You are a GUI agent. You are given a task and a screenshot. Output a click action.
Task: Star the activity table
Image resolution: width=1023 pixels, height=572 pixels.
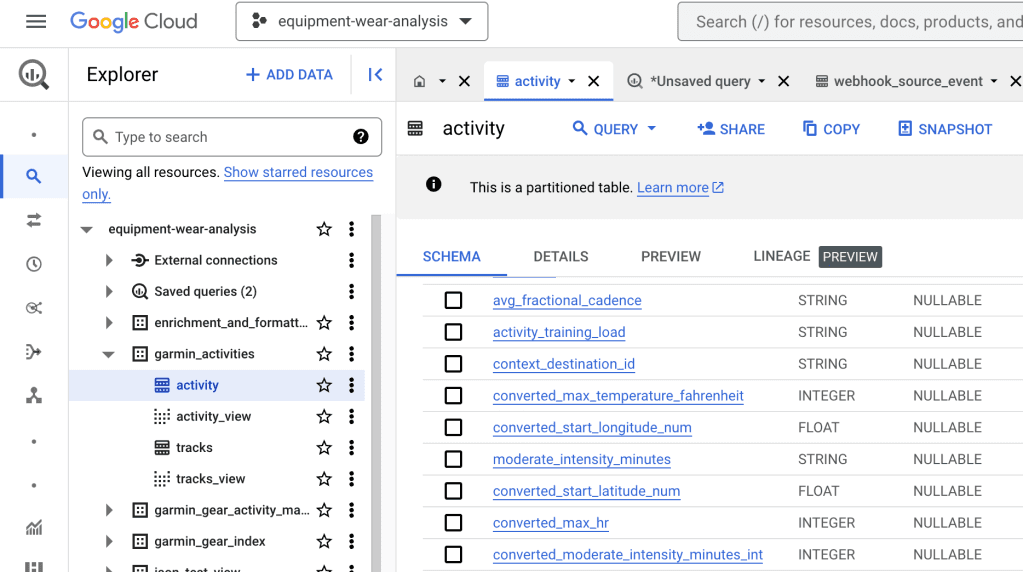pos(324,385)
